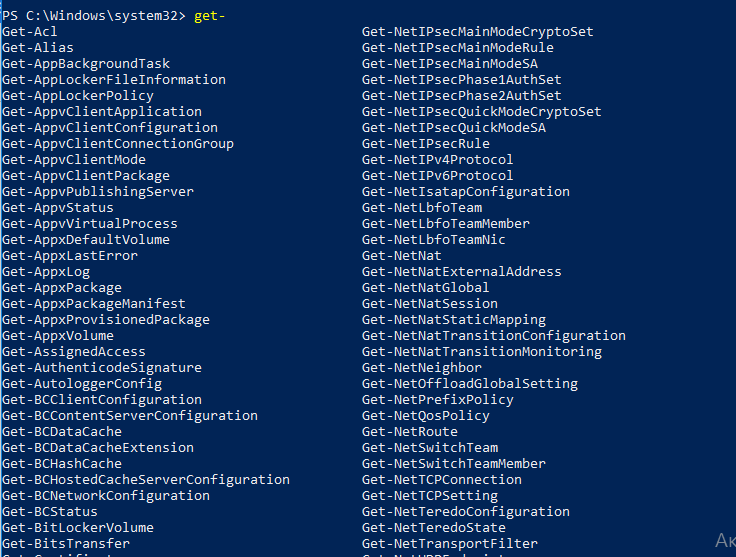Select Get-AuthenticodeSignature text

[x=102, y=368]
